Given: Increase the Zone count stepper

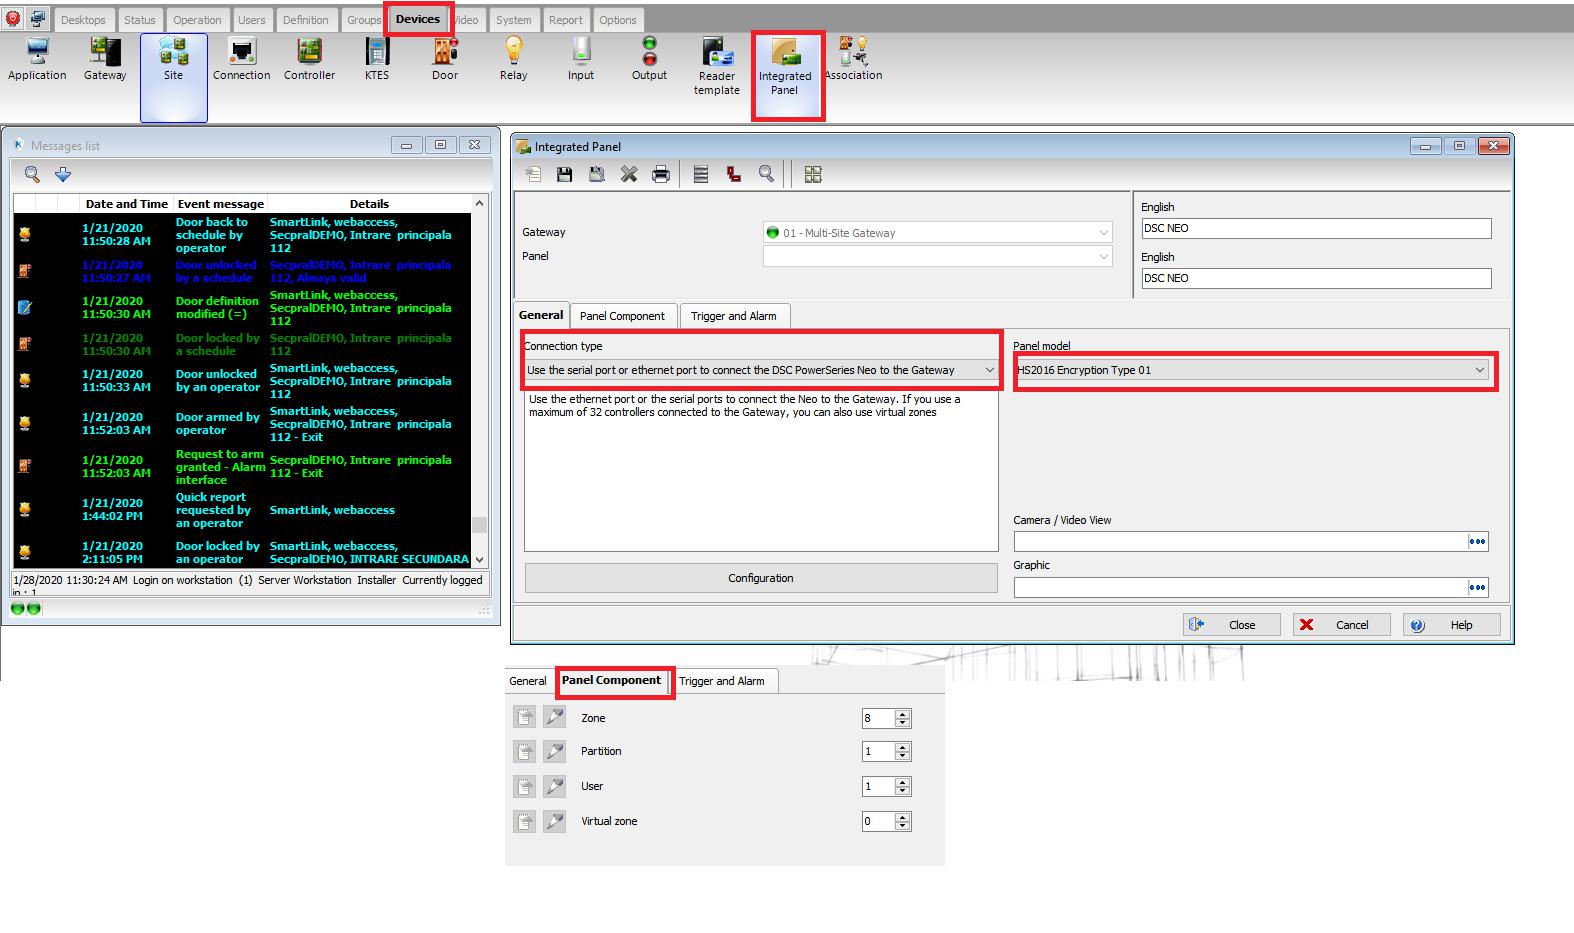Looking at the screenshot, I should (x=903, y=714).
